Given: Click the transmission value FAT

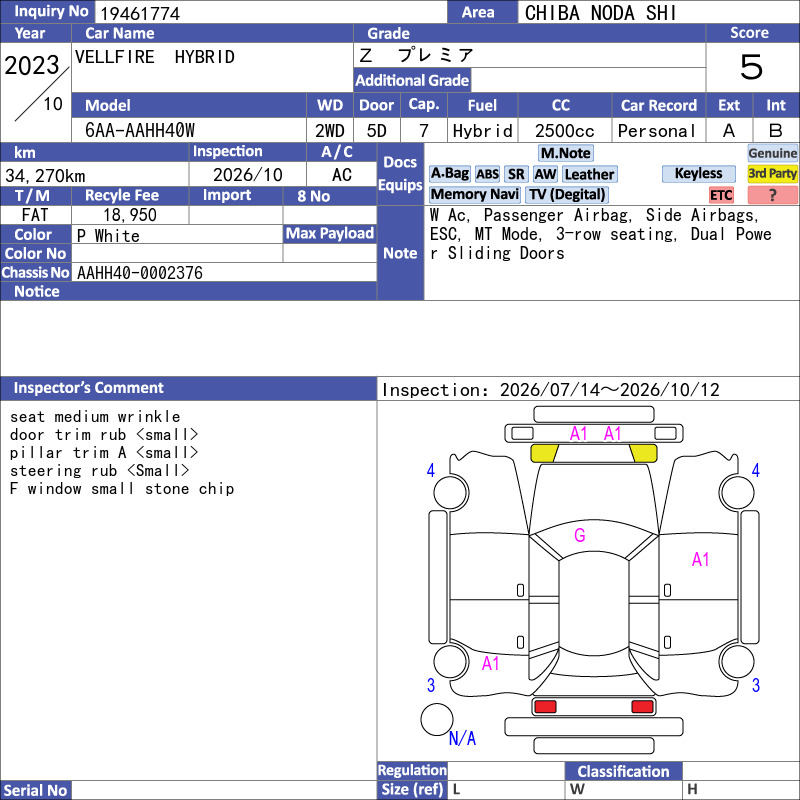Looking at the screenshot, I should tap(35, 215).
